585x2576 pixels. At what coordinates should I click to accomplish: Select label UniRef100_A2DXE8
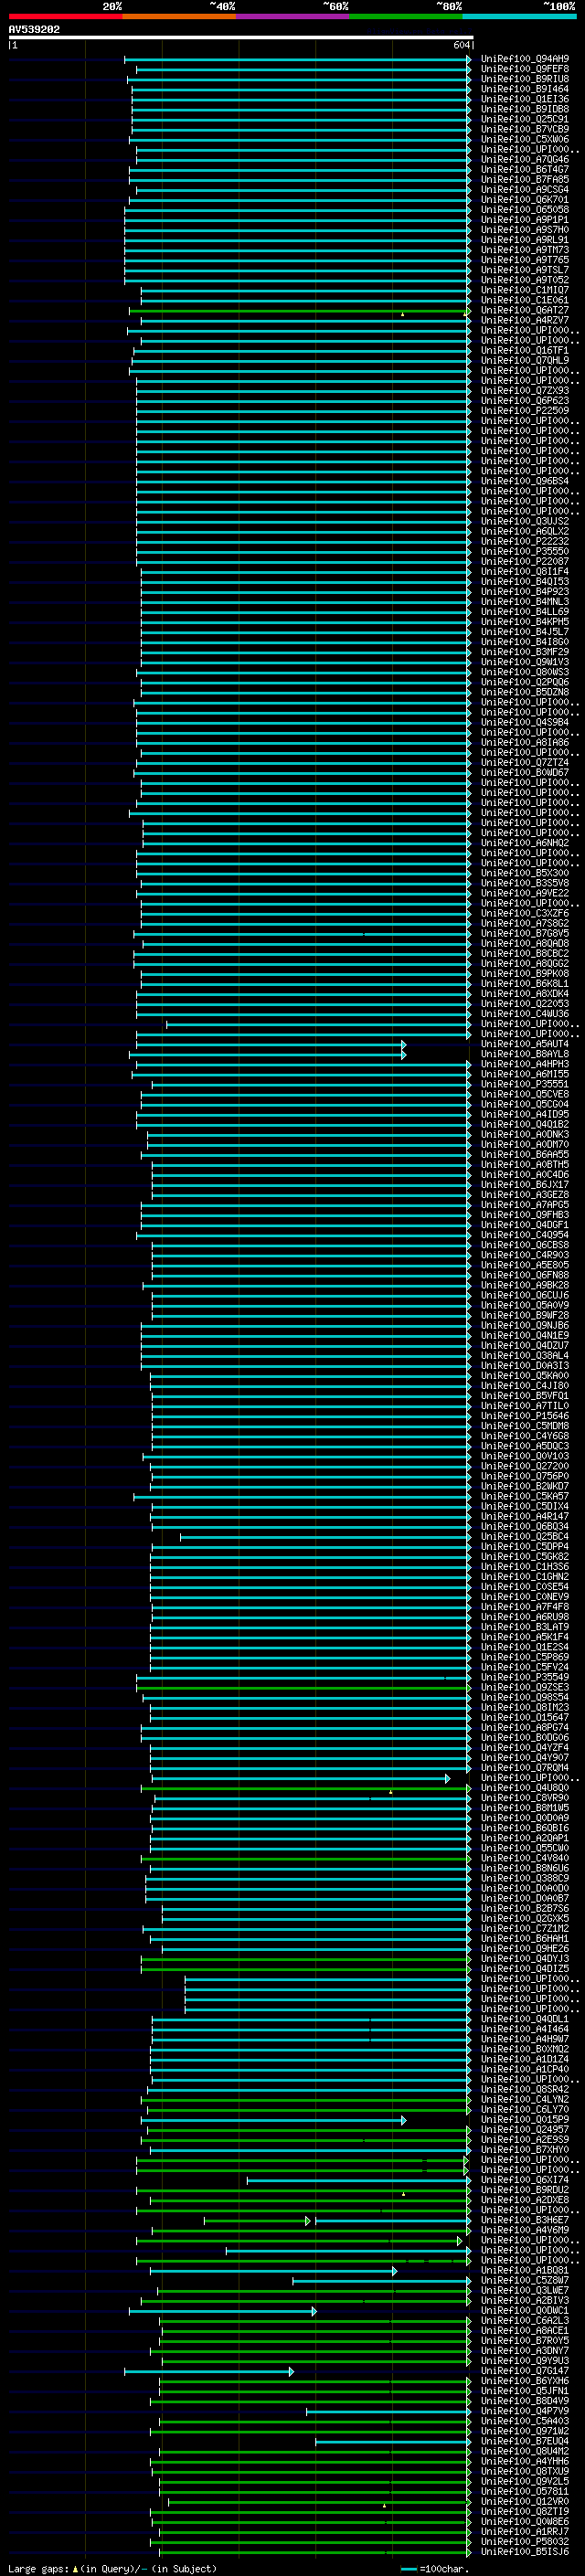click(525, 2200)
